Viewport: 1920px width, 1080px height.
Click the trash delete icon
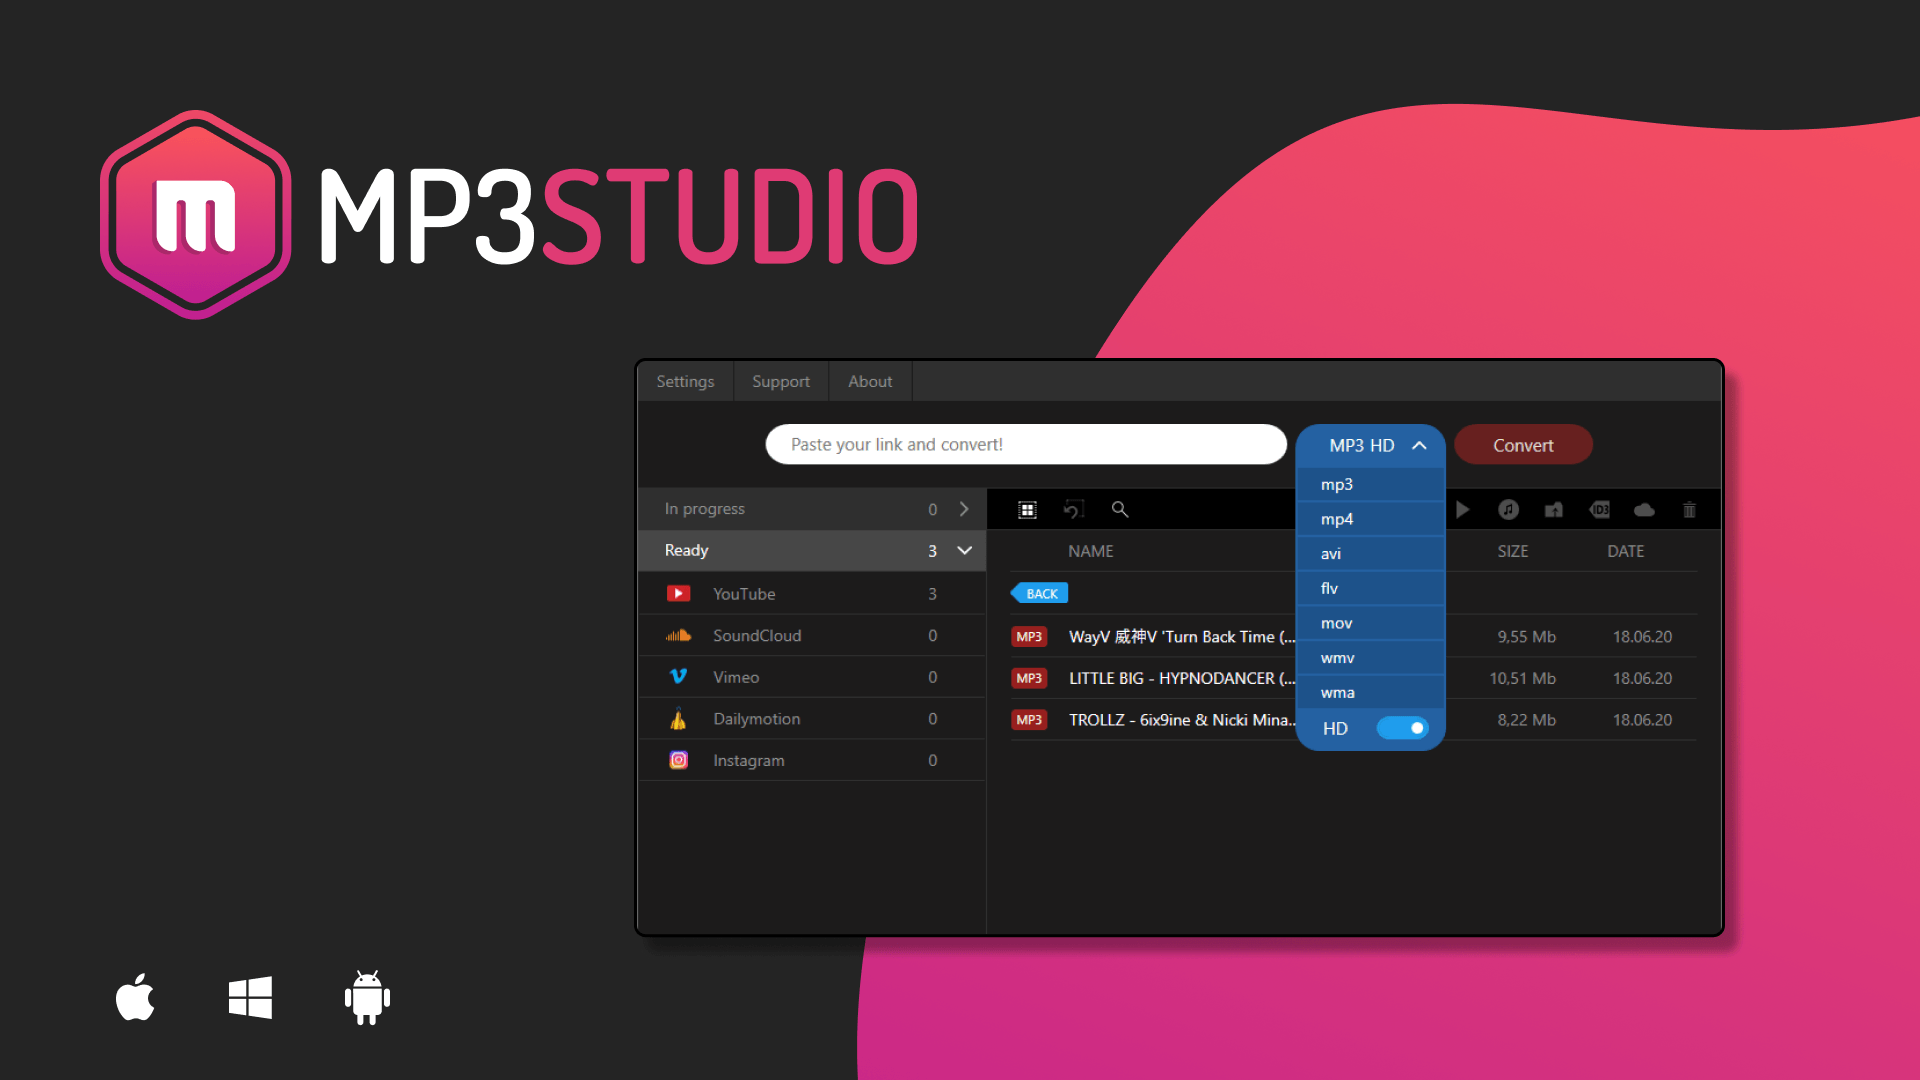(1689, 510)
